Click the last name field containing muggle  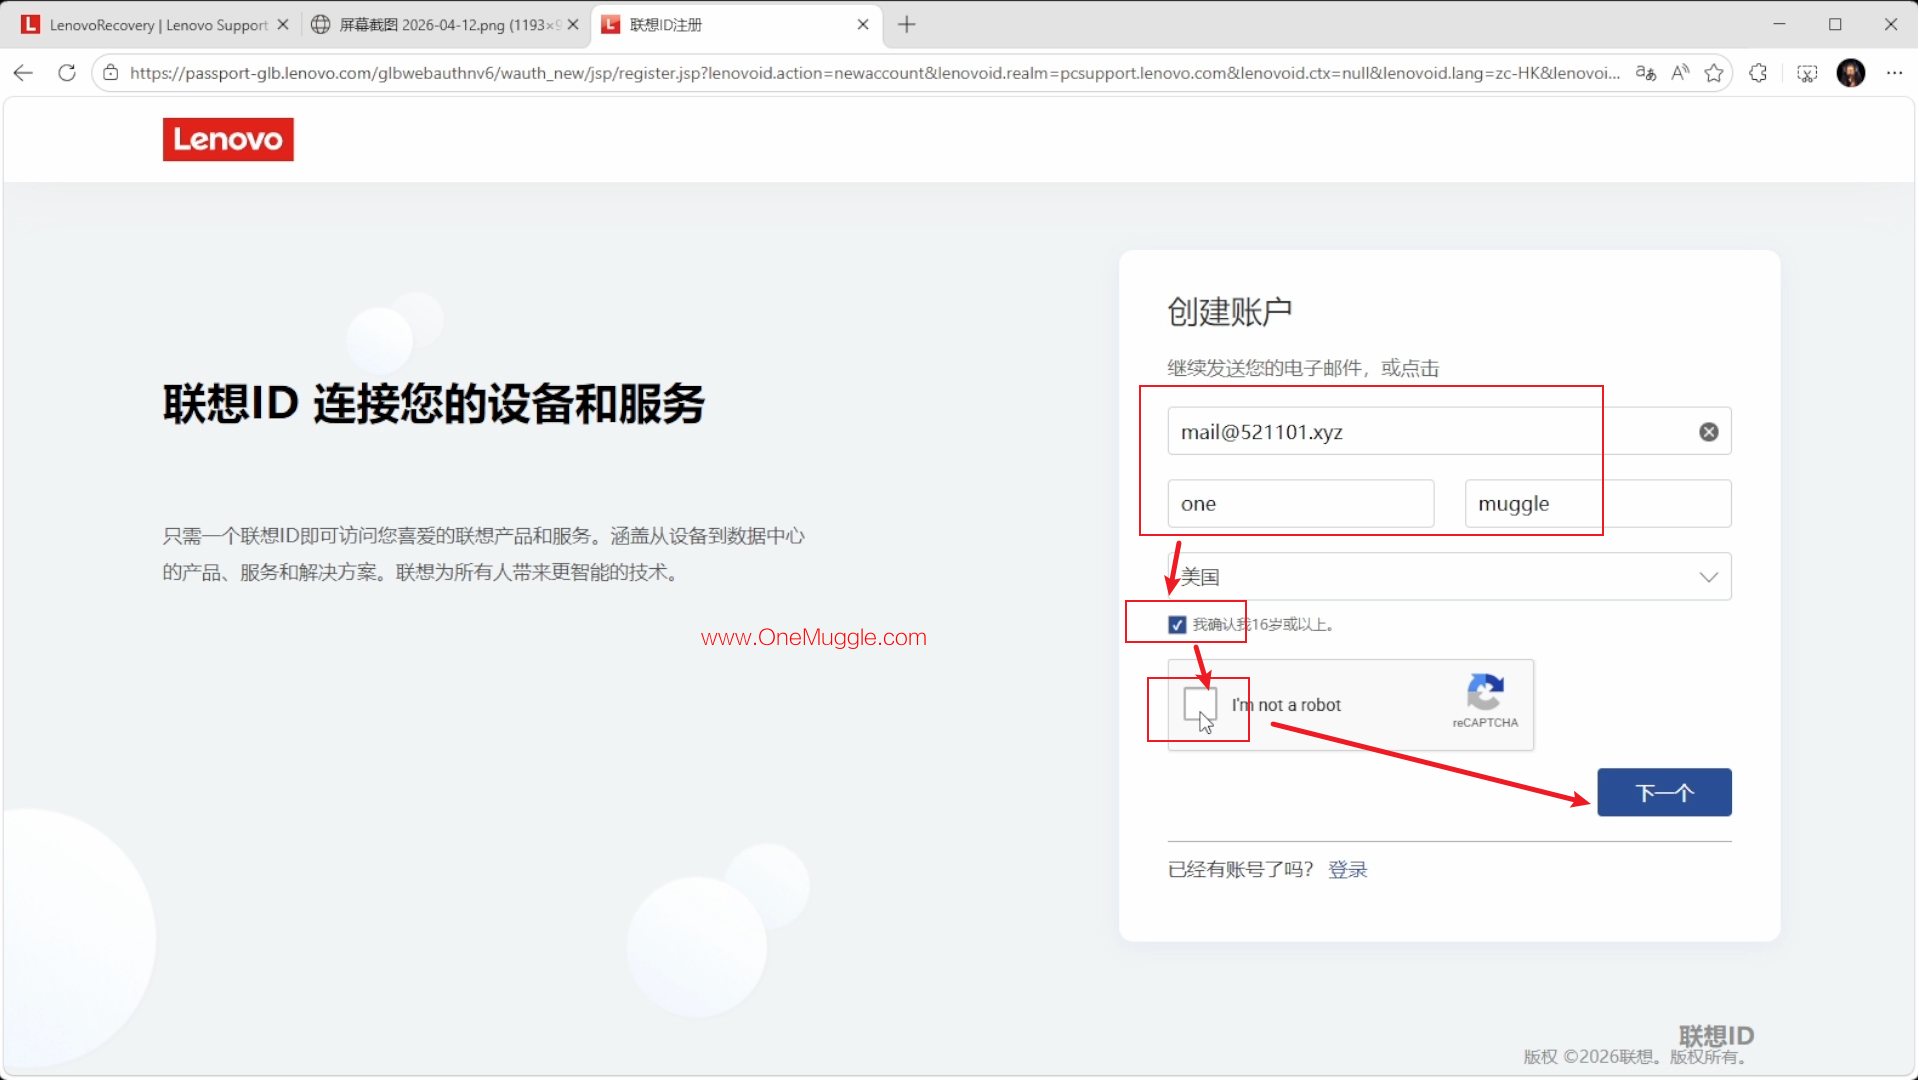(1597, 504)
